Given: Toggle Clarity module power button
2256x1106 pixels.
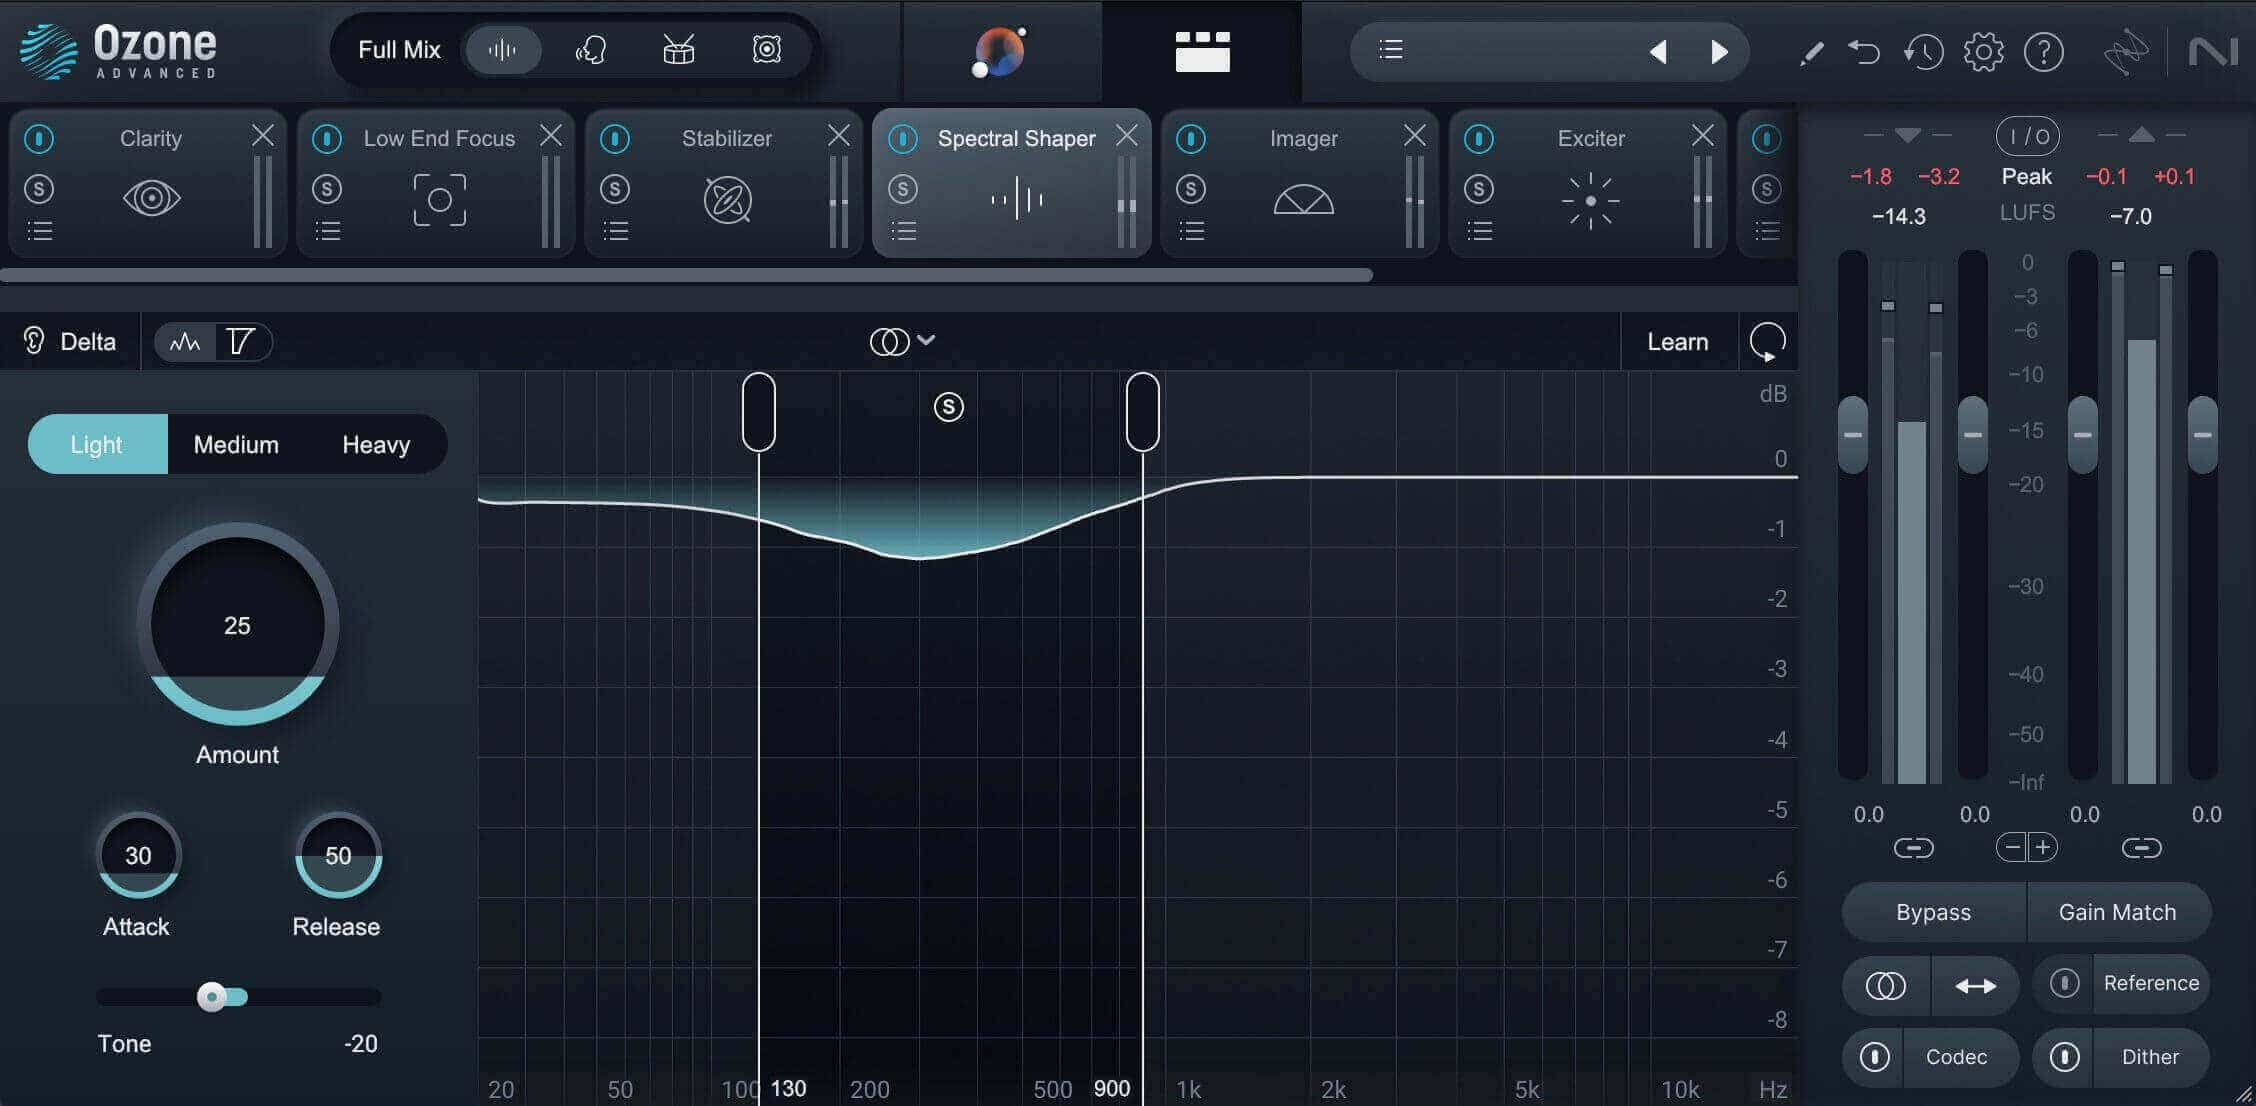Looking at the screenshot, I should coord(39,138).
